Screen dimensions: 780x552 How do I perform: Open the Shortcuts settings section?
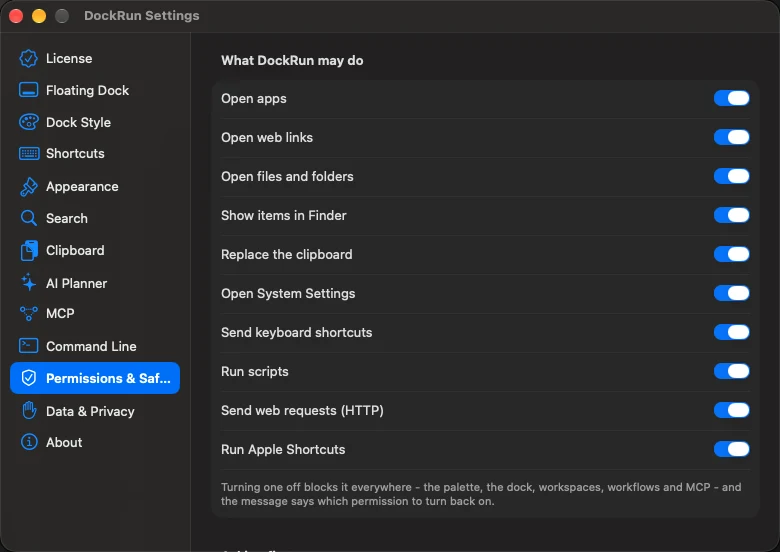95,154
